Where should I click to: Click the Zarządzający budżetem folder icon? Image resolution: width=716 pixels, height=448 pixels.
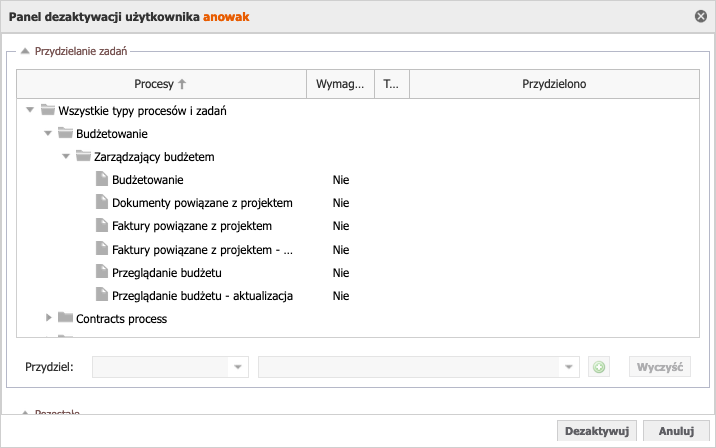pos(83,156)
